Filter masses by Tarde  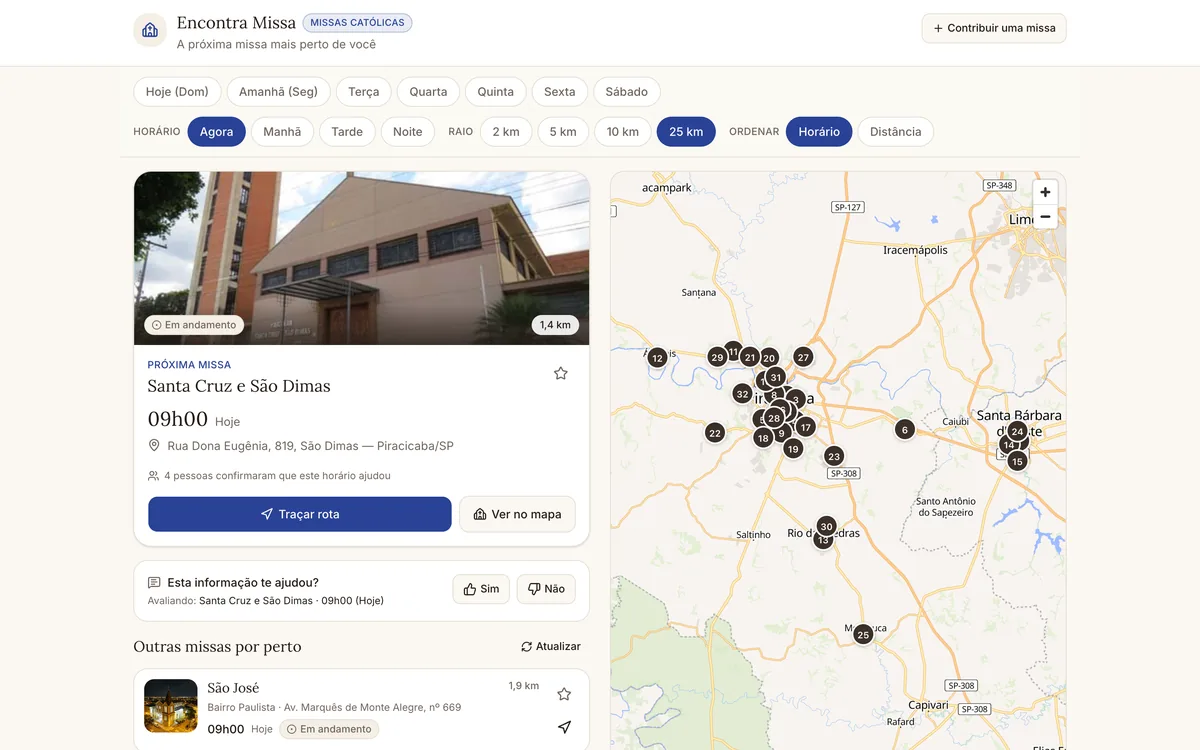[x=347, y=132]
